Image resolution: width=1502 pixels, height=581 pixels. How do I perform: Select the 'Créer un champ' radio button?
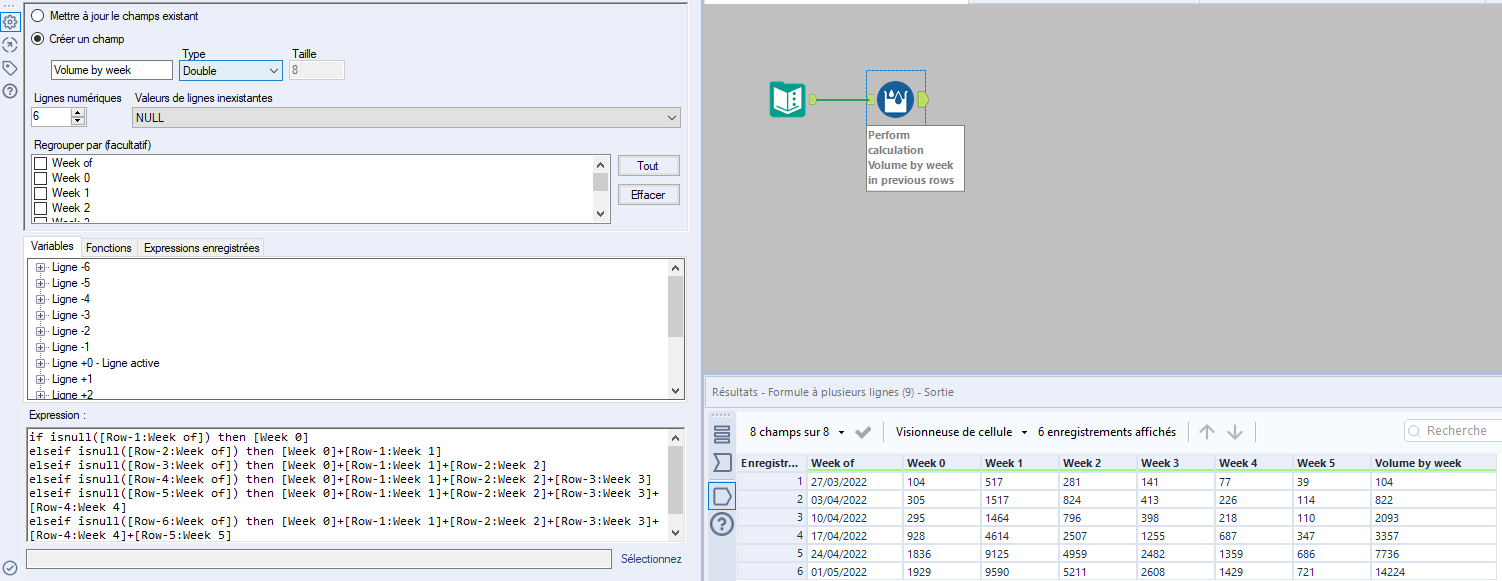(36, 39)
